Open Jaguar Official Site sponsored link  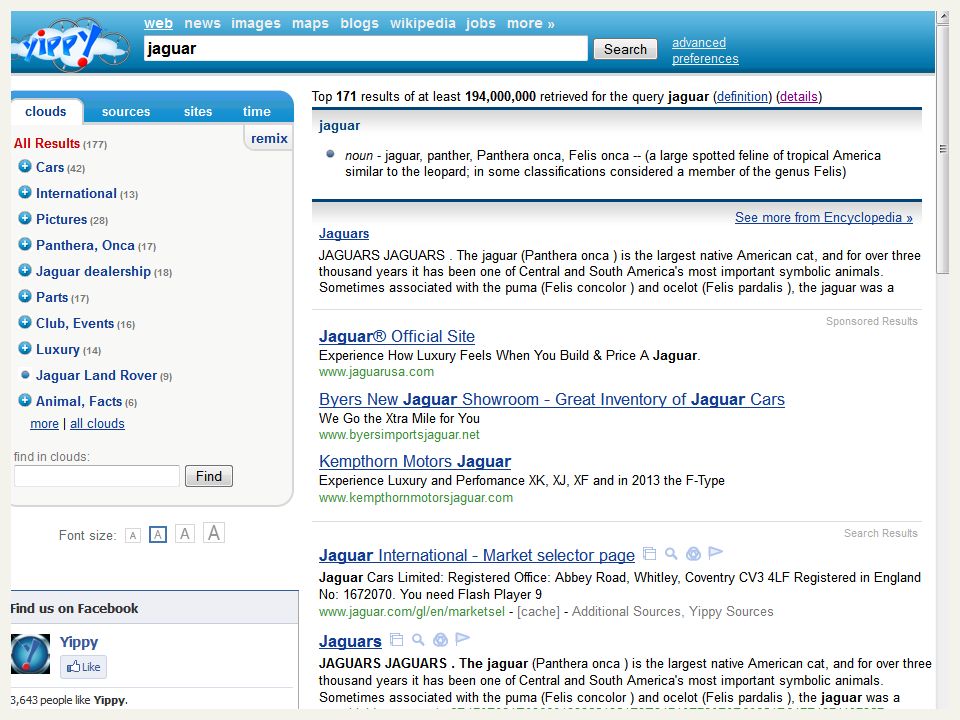click(397, 336)
